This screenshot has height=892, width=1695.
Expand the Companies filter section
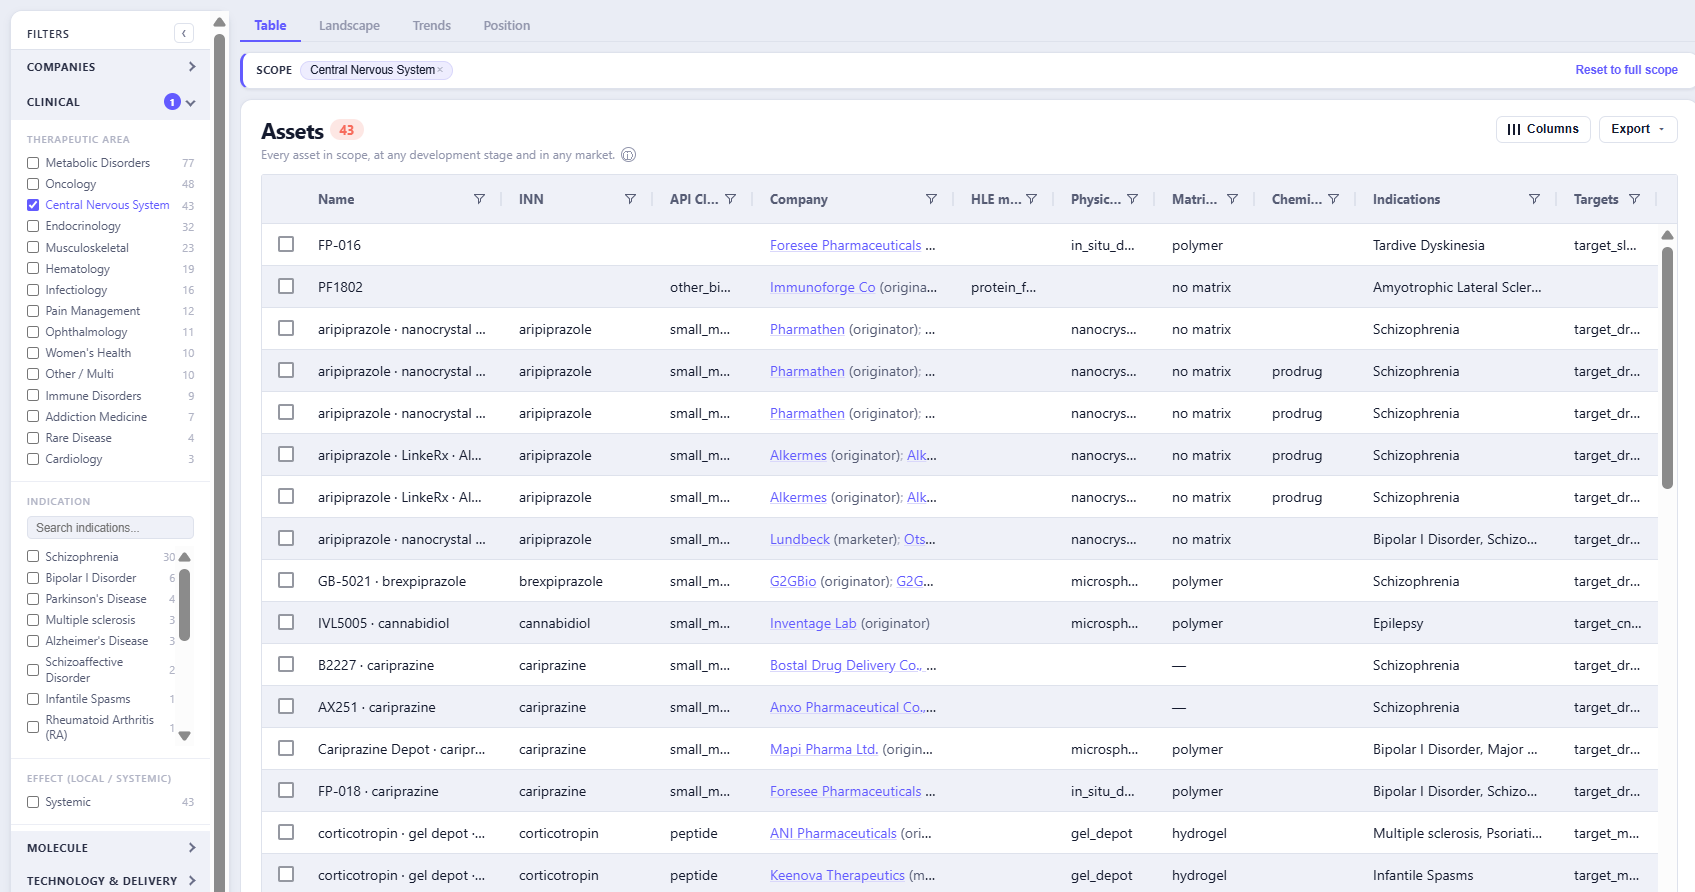pyautogui.click(x=111, y=67)
